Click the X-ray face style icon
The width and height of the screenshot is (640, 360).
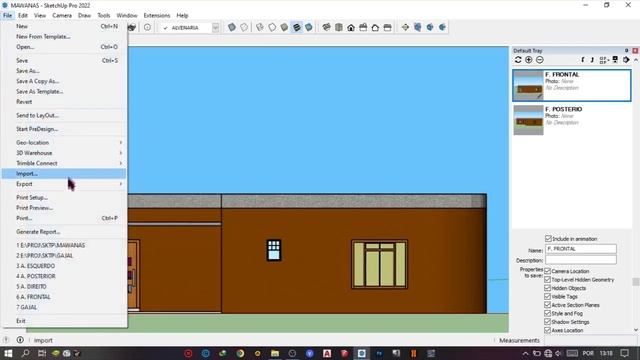point(232,27)
